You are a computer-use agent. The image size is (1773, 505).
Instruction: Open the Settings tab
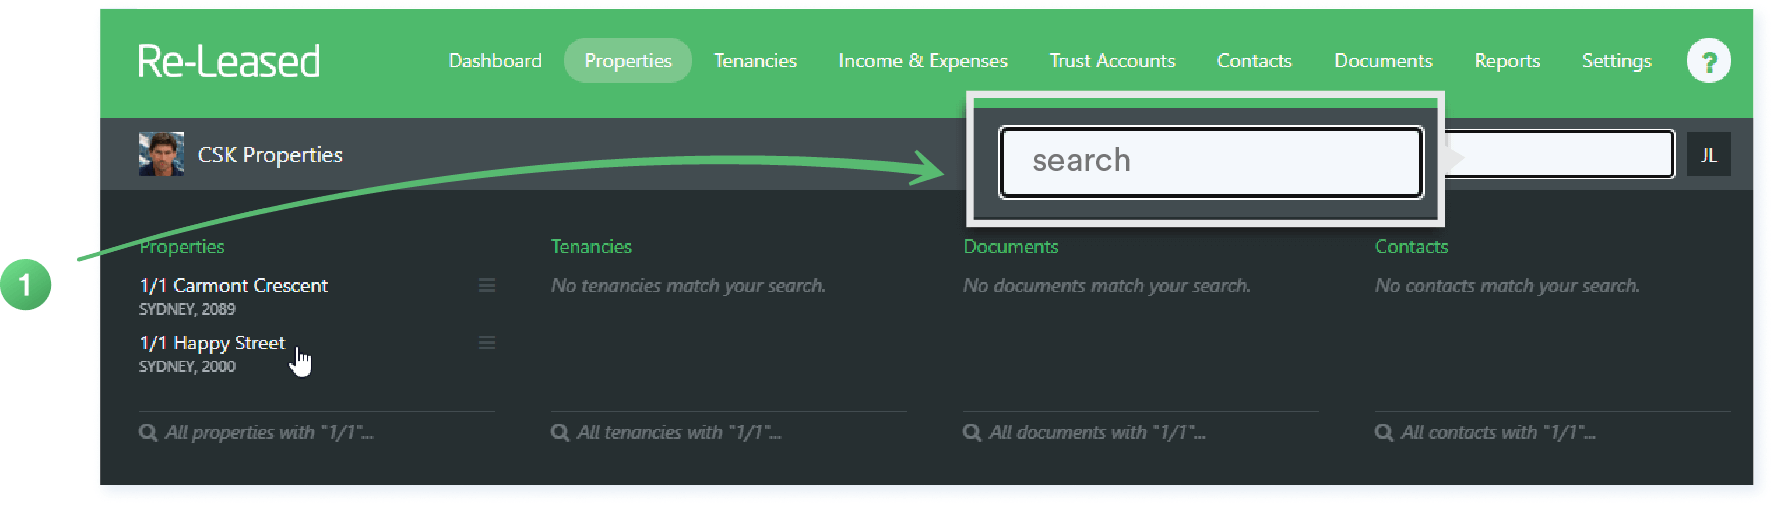point(1616,61)
